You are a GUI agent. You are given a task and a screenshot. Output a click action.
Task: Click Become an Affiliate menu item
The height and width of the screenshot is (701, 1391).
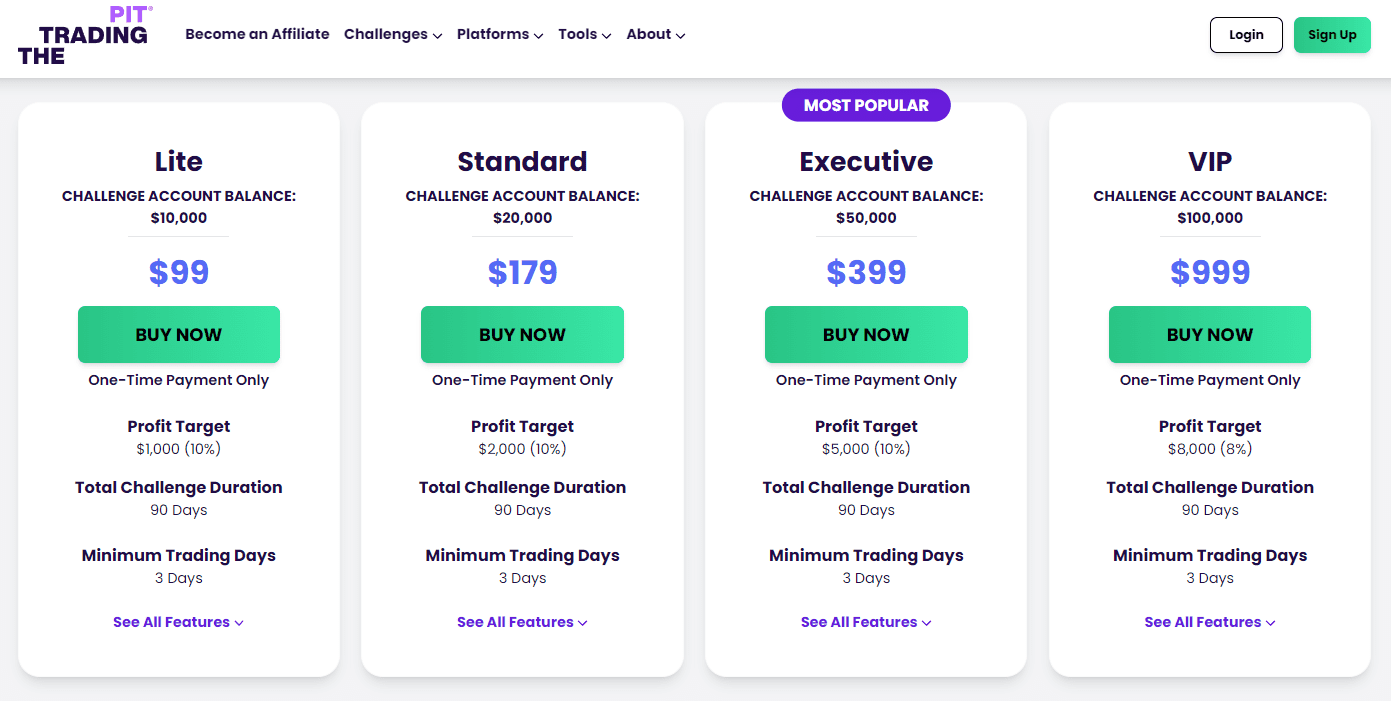tap(257, 34)
